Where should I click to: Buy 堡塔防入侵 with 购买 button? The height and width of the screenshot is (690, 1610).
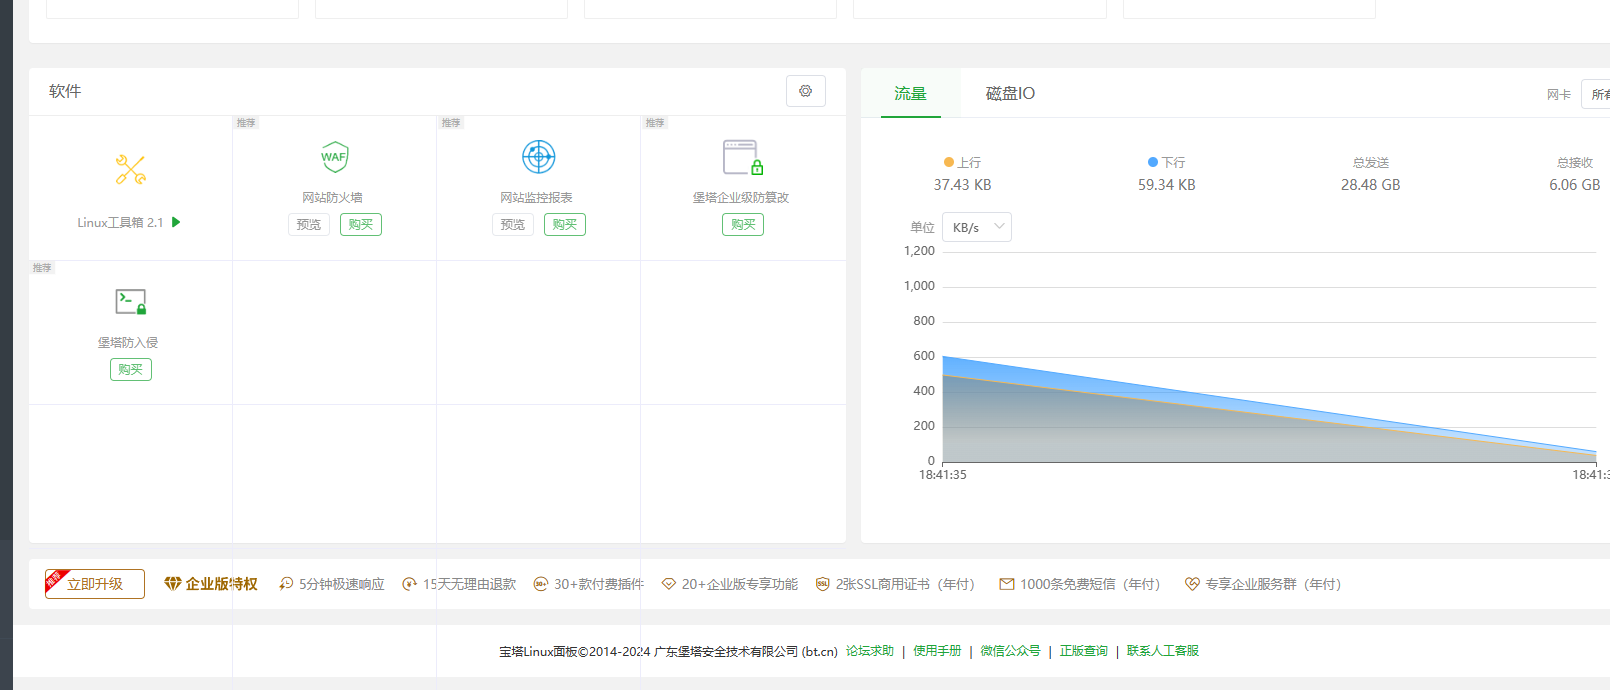pos(131,370)
